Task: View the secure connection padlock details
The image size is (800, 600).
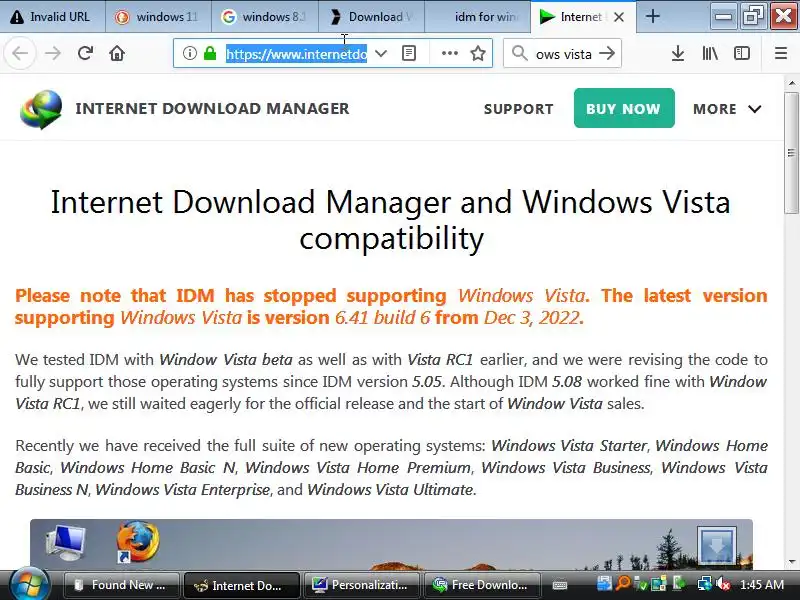Action: point(210,53)
